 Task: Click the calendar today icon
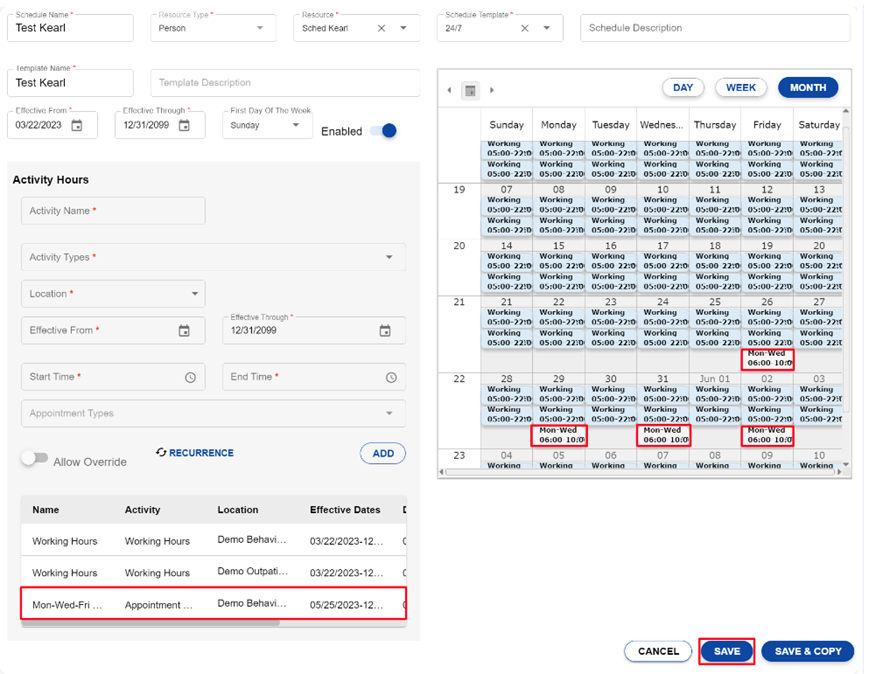(x=470, y=90)
